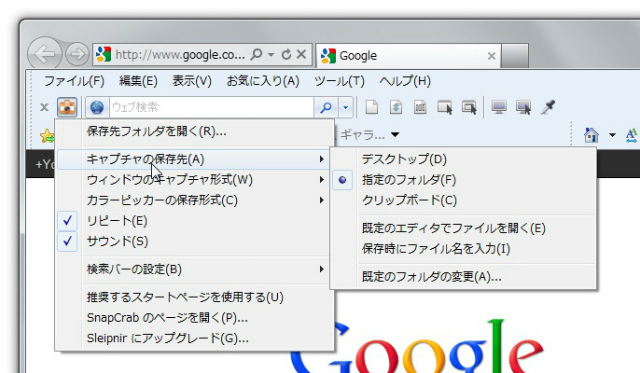
Task: Open the お気に入り(A) menu
Action: (x=263, y=81)
